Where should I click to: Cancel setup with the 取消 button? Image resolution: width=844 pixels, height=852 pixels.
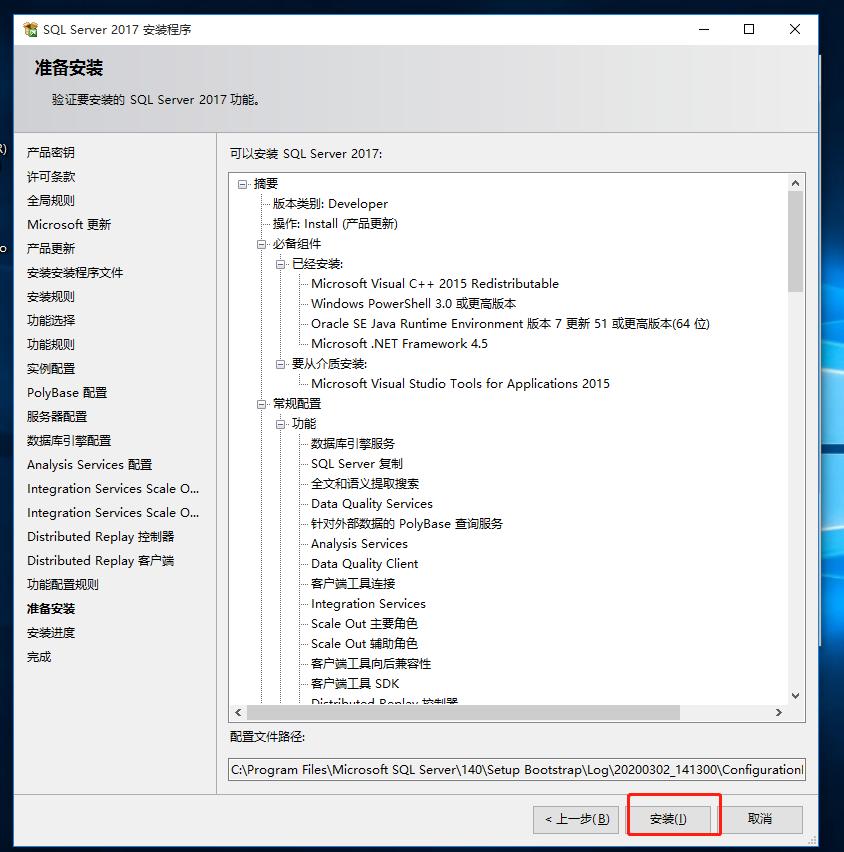click(x=759, y=819)
